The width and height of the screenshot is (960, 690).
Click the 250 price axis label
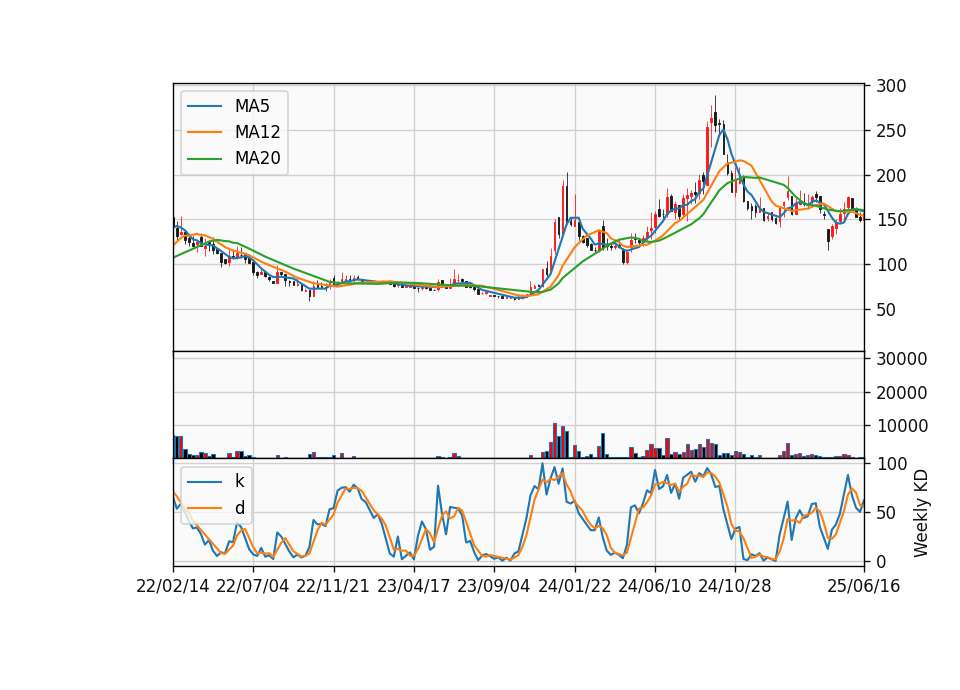[x=891, y=131]
